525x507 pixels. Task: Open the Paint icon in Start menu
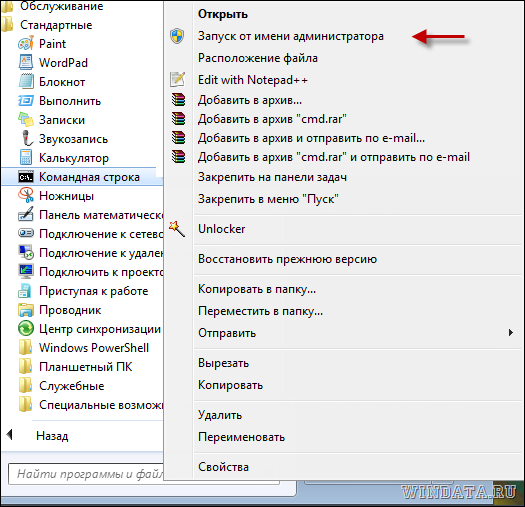(x=26, y=44)
